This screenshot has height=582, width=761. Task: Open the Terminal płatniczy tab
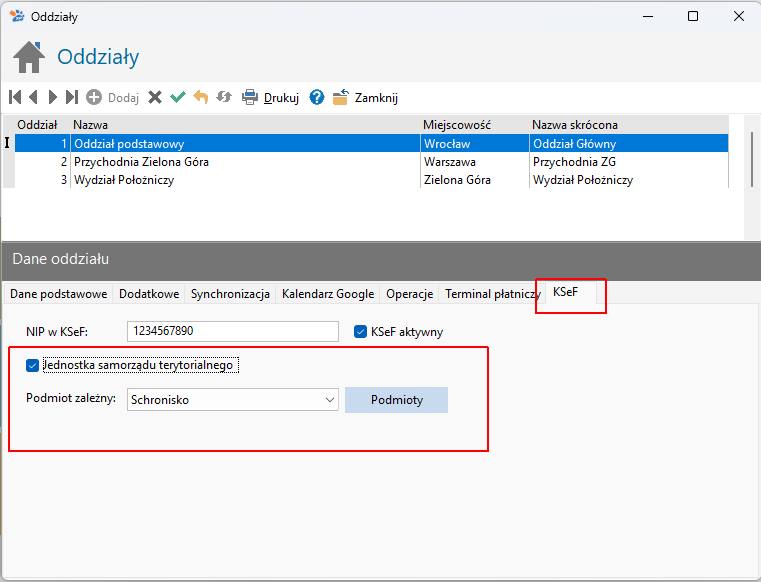tap(492, 294)
